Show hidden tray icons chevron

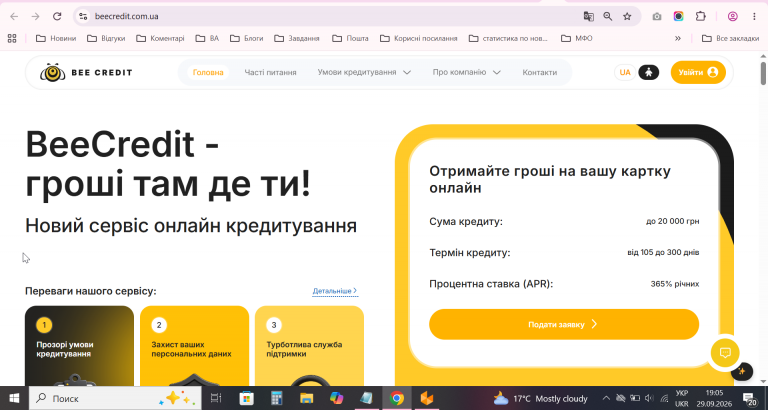[606, 398]
